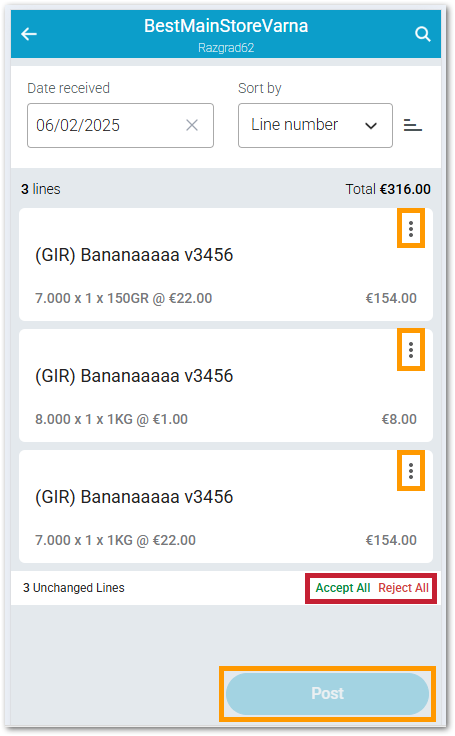This screenshot has height=736, width=455.
Task: Click the Razgrad62 subtitle in header
Action: point(226,48)
